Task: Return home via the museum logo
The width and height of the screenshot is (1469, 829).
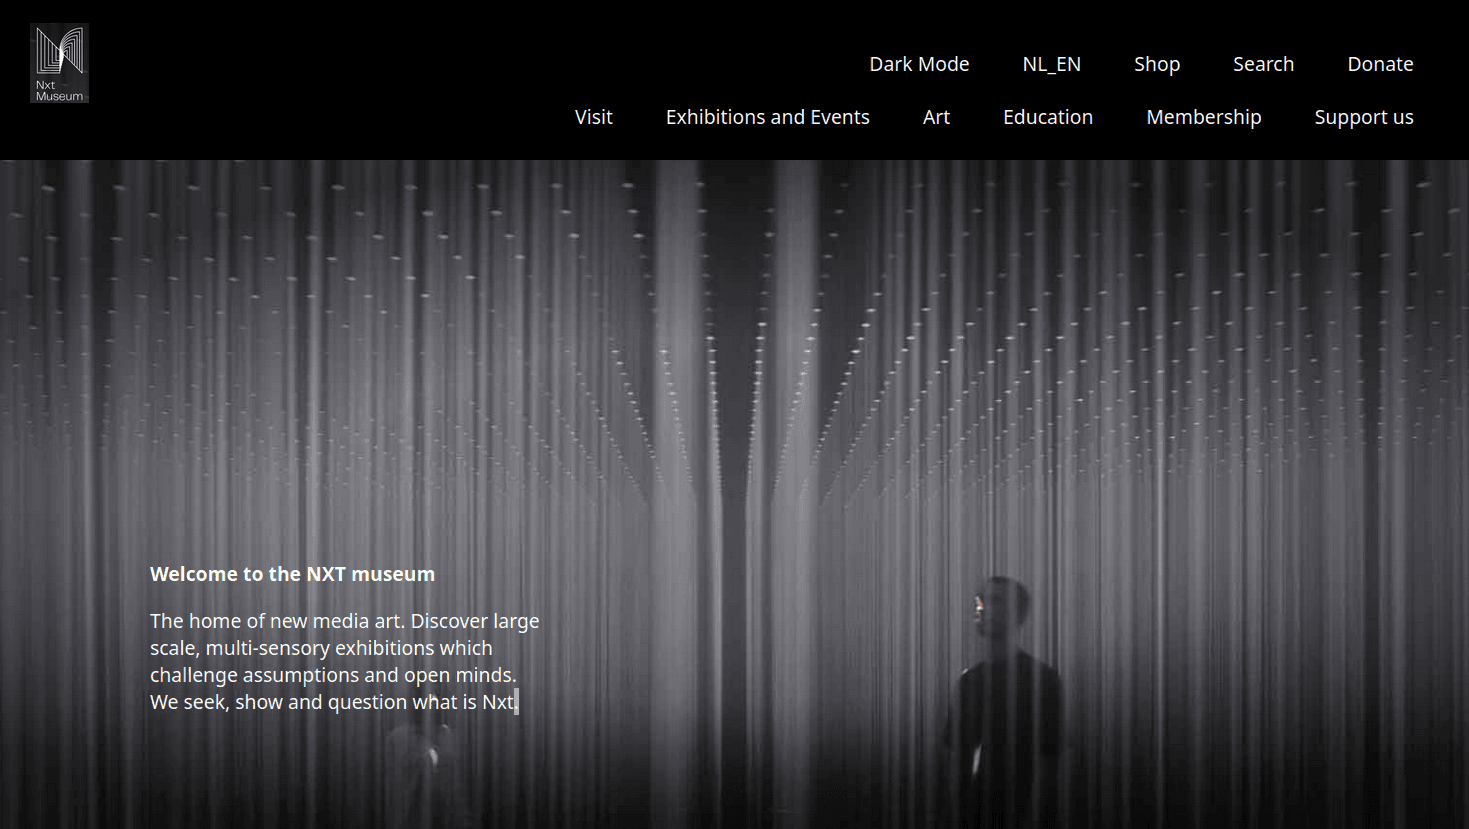Action: pos(59,61)
